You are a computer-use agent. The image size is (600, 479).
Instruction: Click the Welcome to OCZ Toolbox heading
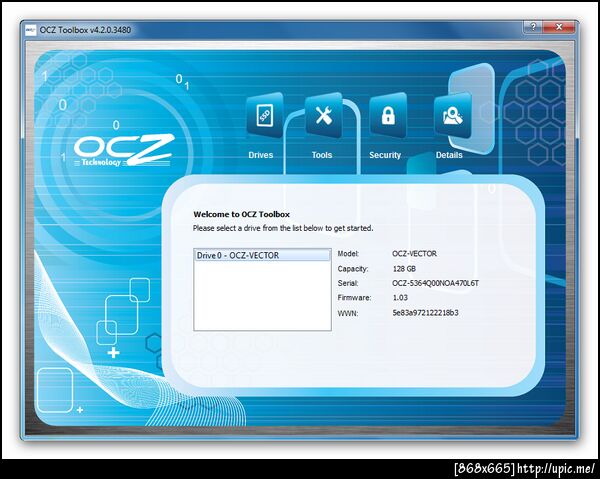click(x=241, y=214)
